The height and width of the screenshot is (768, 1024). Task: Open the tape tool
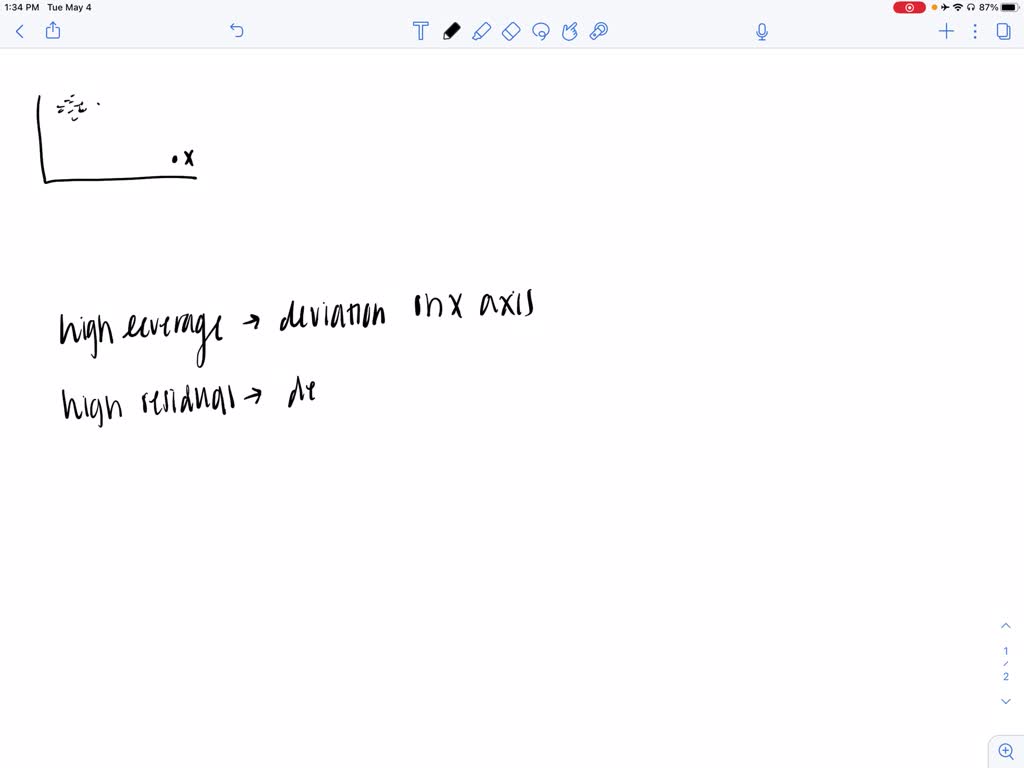pos(599,31)
